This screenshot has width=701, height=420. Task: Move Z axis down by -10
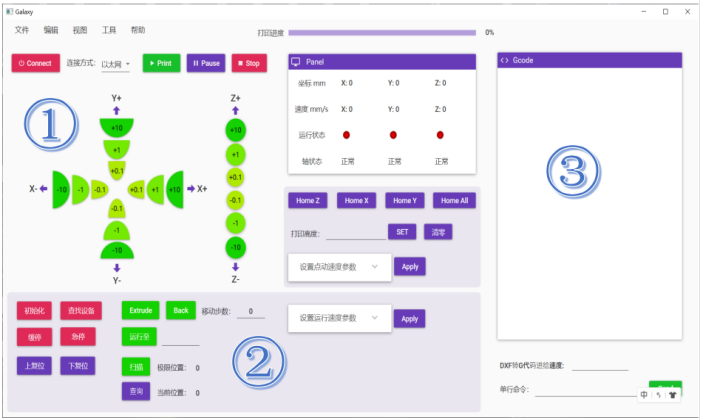click(x=235, y=246)
